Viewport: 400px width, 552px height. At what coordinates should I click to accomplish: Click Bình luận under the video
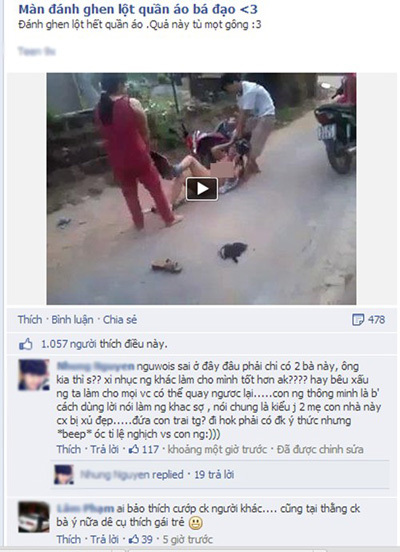[x=72, y=320]
